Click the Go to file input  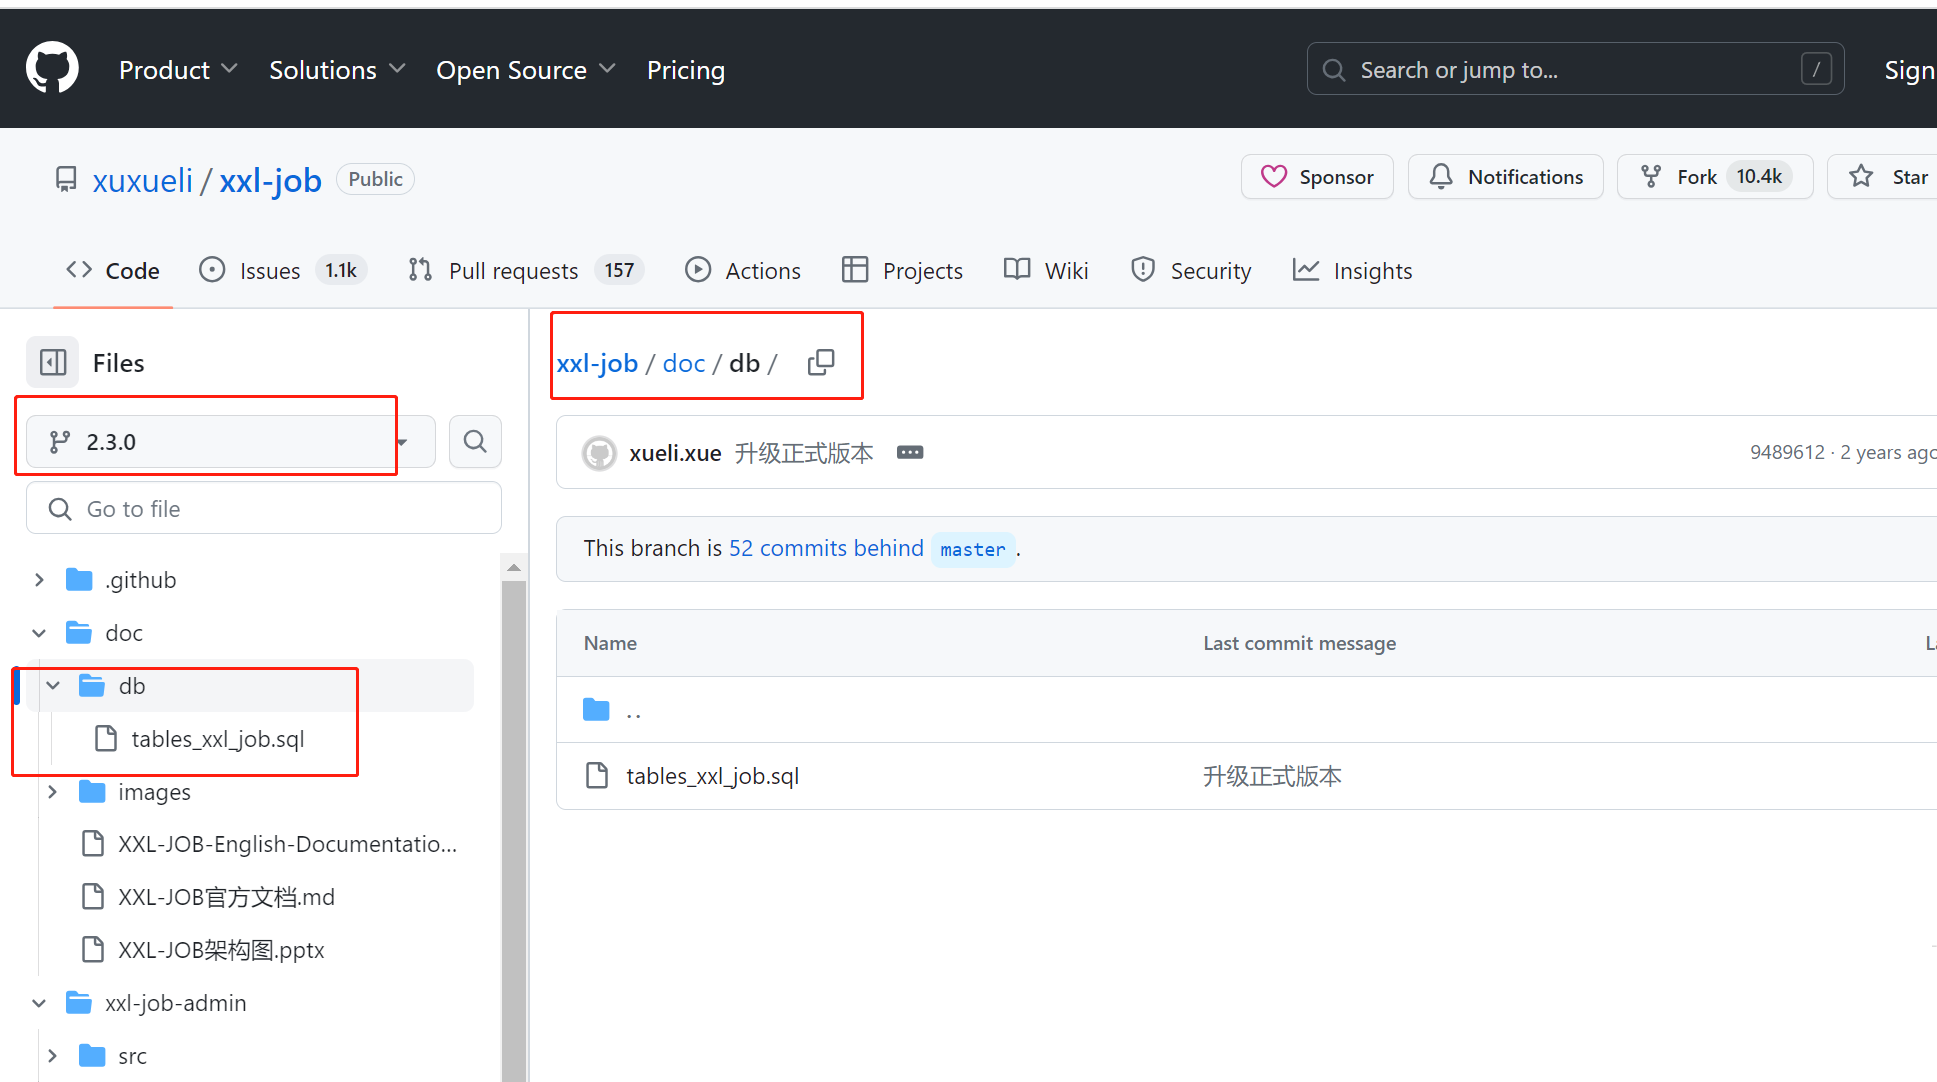click(x=265, y=509)
